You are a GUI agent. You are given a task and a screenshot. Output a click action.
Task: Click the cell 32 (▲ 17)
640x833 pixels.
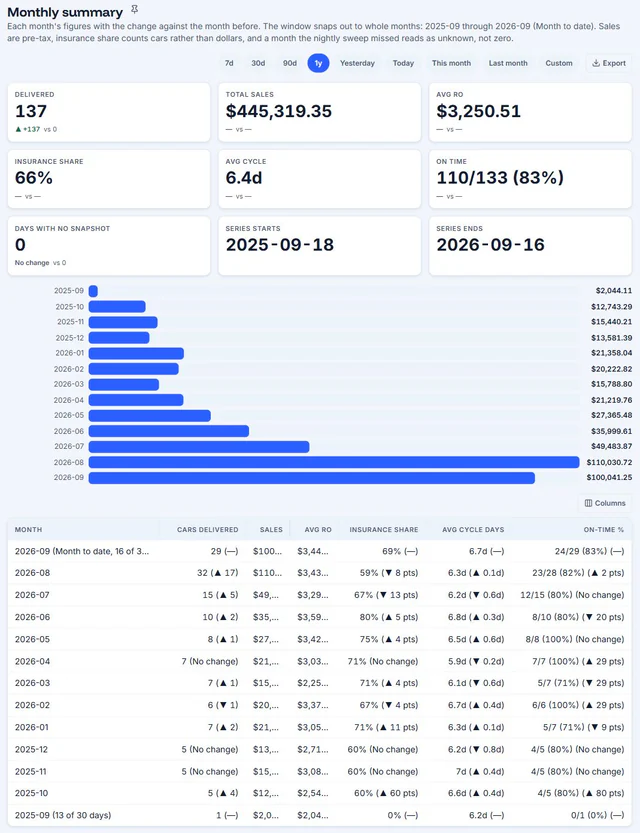217,573
